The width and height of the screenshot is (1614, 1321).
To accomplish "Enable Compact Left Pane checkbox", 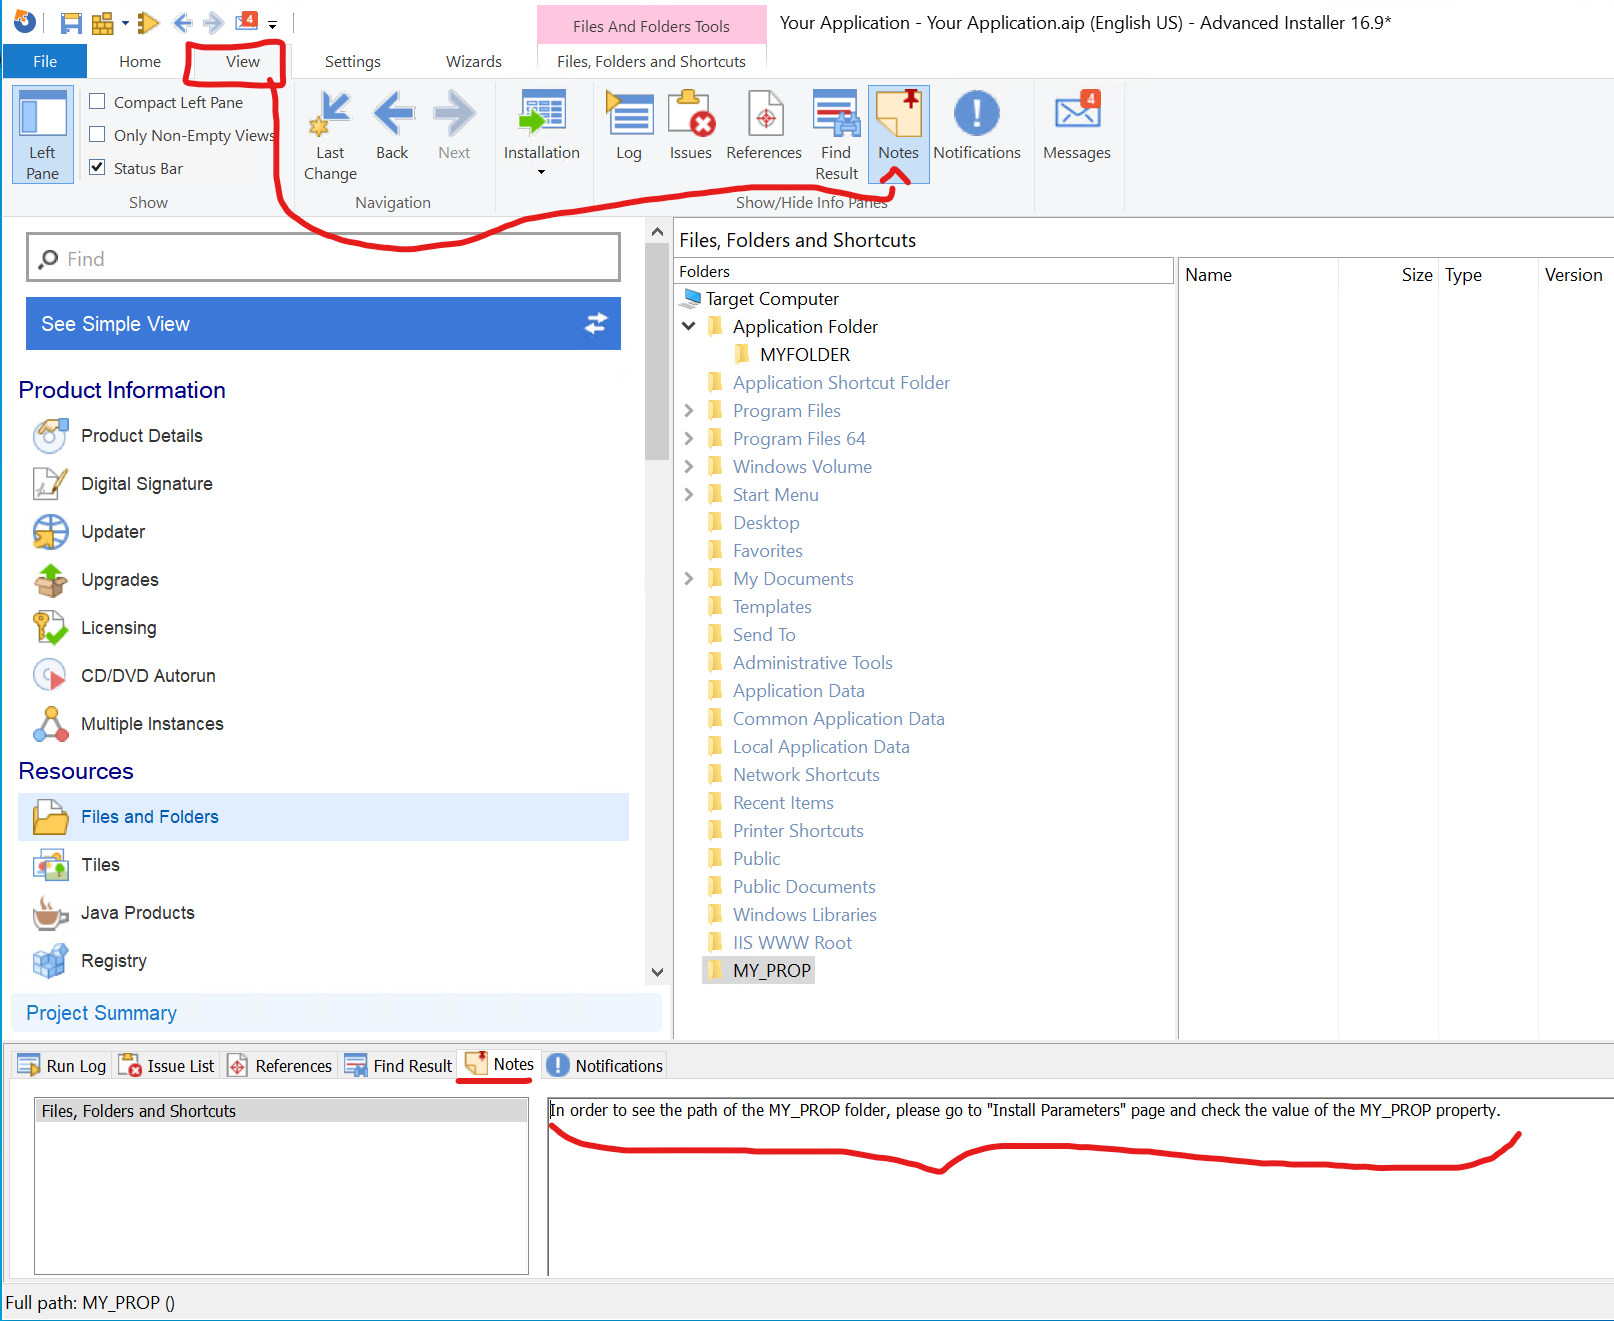I will tap(98, 102).
